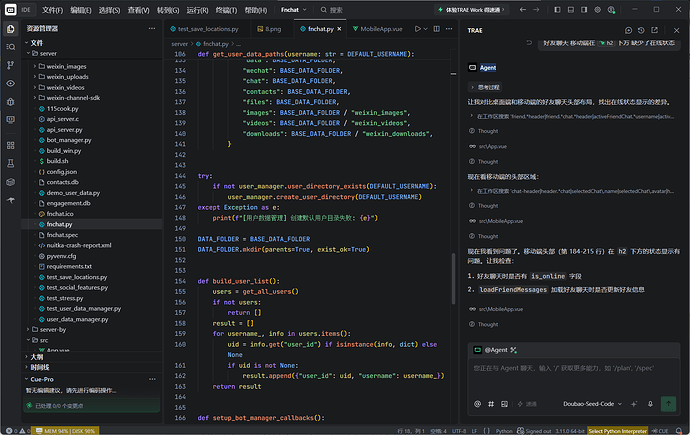The image size is (690, 435).
Task: Click the errors and warnings status indicator
Action: 18,431
